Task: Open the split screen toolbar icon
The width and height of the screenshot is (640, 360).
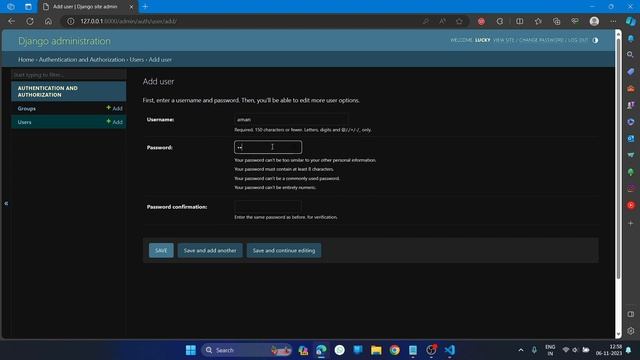Action: point(520,21)
